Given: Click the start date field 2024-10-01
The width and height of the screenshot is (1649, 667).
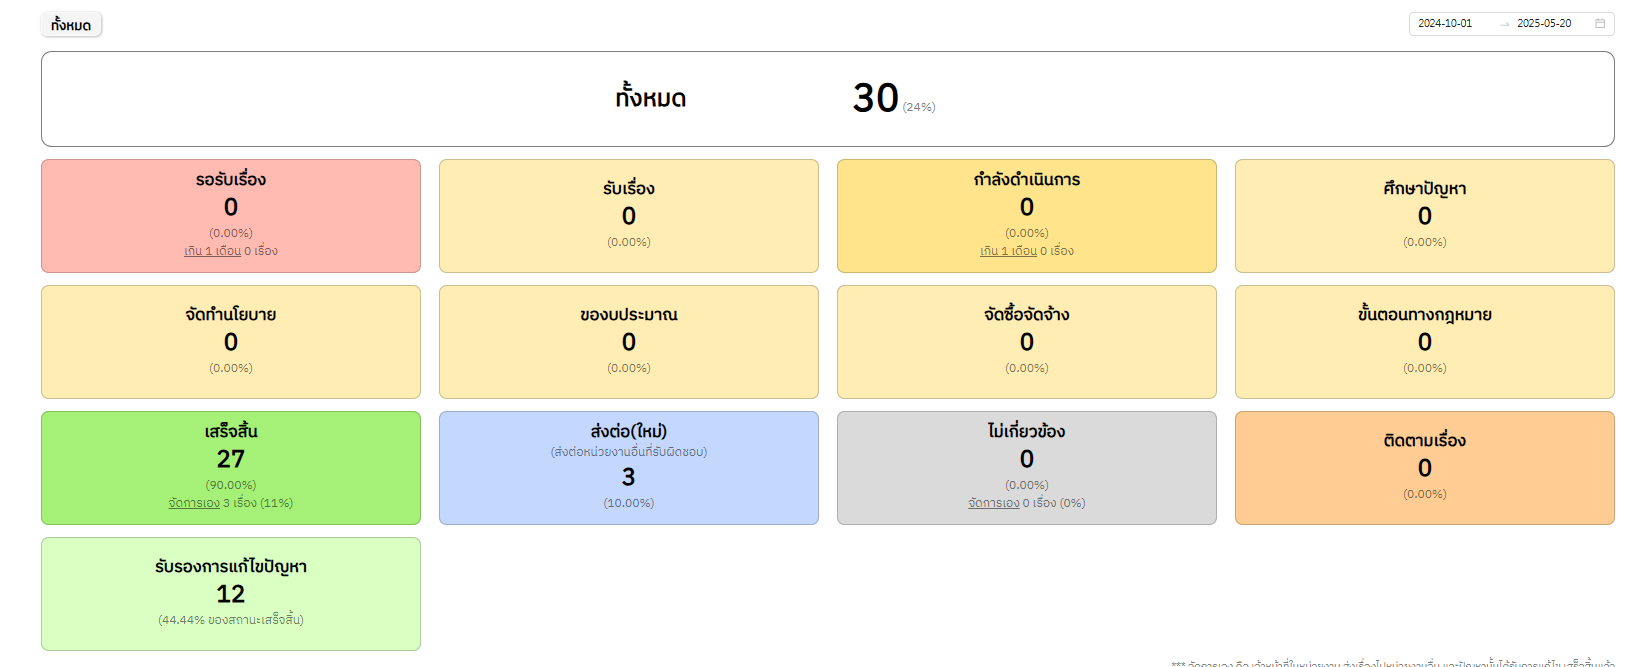Looking at the screenshot, I should [x=1445, y=23].
